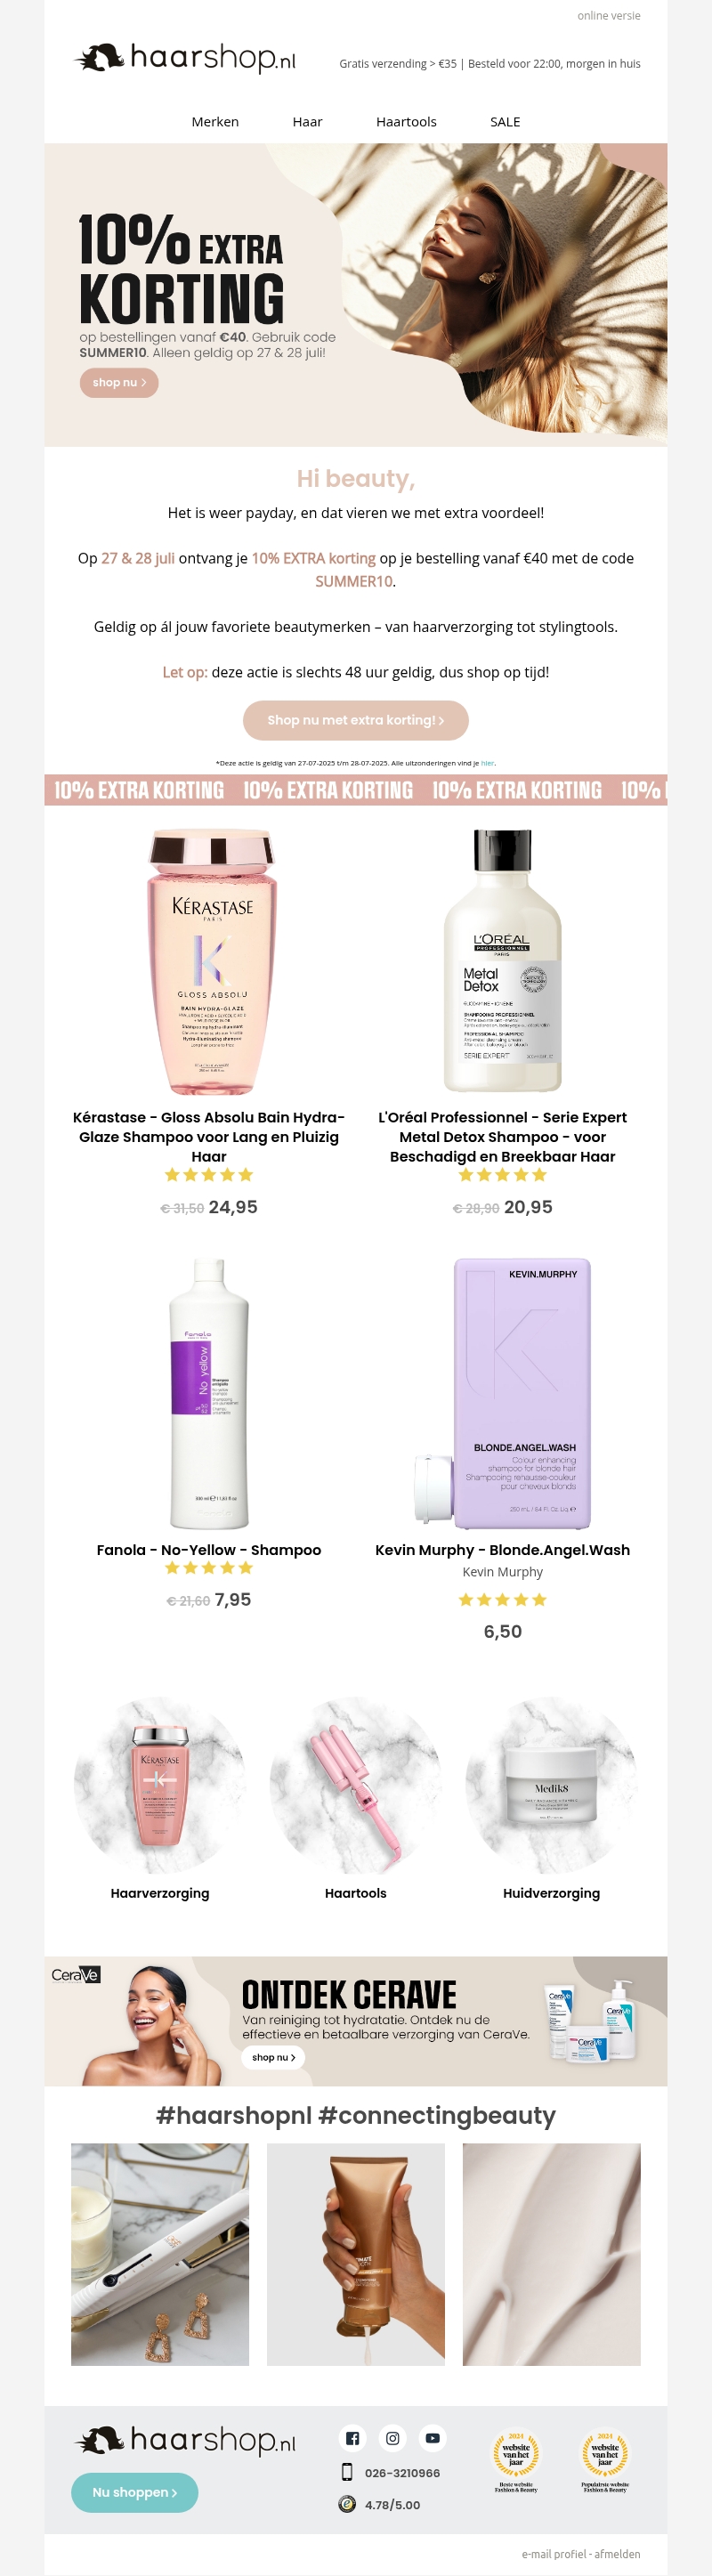Open the Kérastase Gloss Absolu shampoo image
Viewport: 712px width, 2576px height.
point(209,962)
